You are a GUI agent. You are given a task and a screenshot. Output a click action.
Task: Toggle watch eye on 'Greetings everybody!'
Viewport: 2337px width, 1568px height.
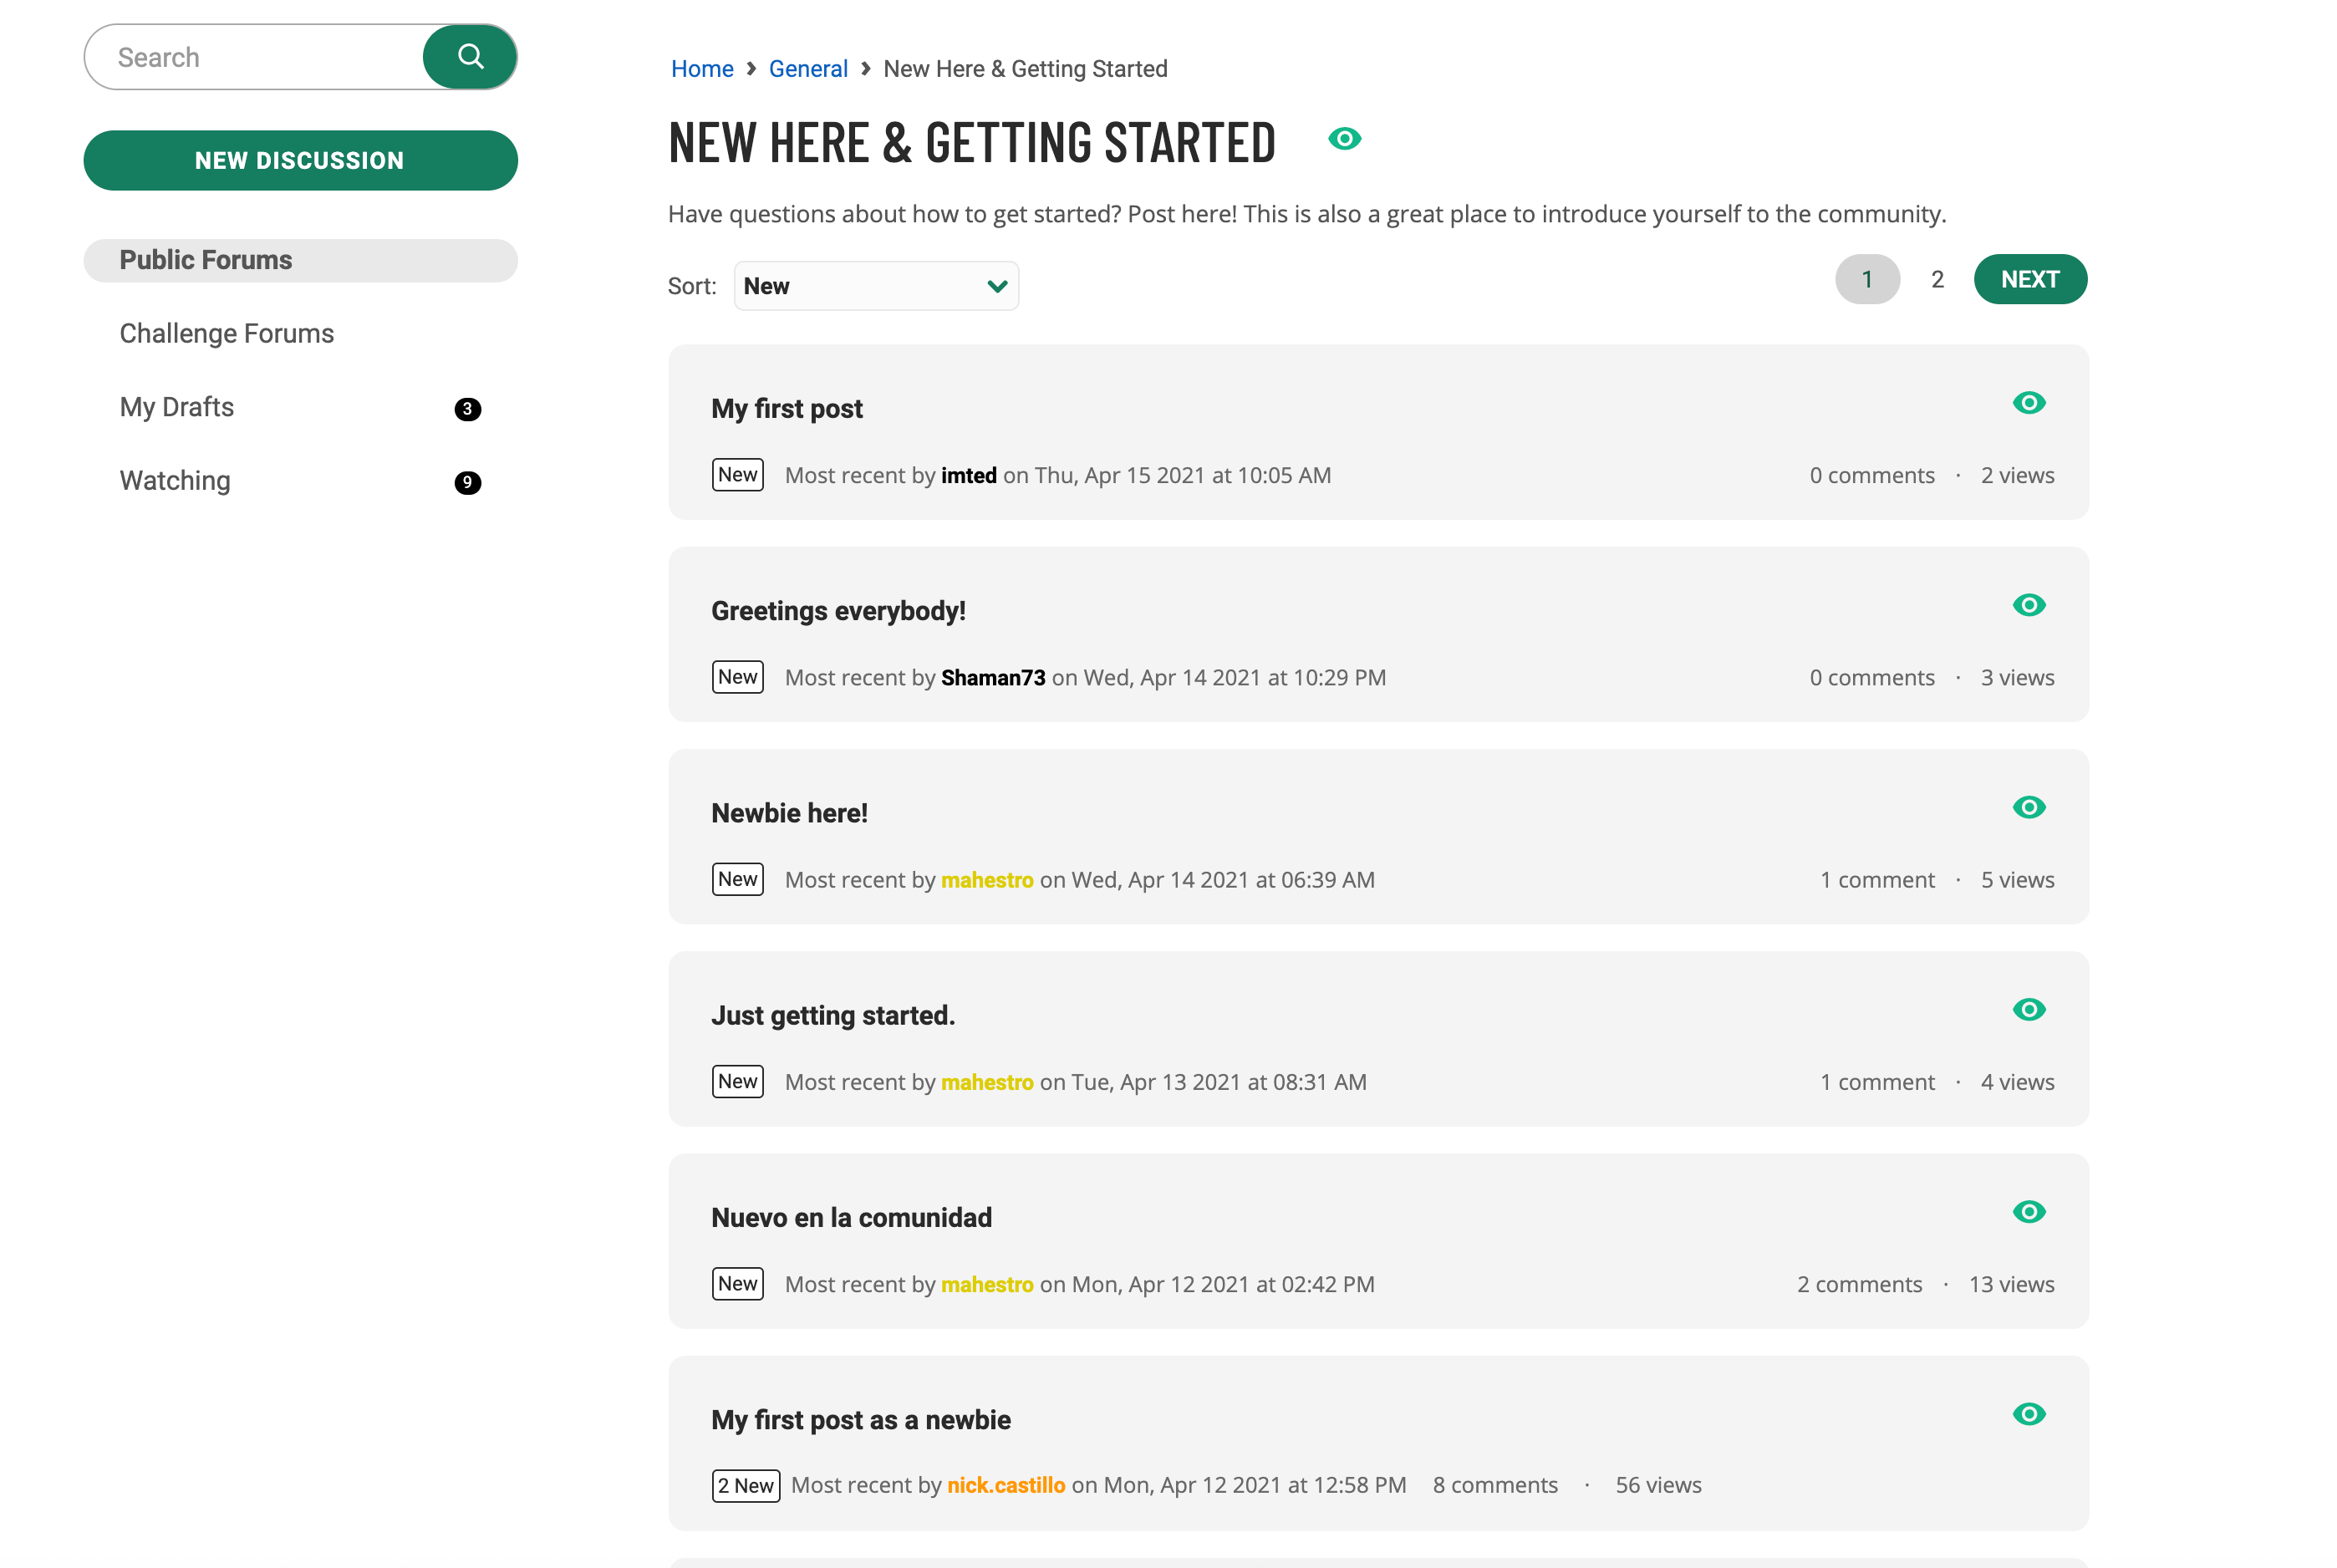point(2029,605)
